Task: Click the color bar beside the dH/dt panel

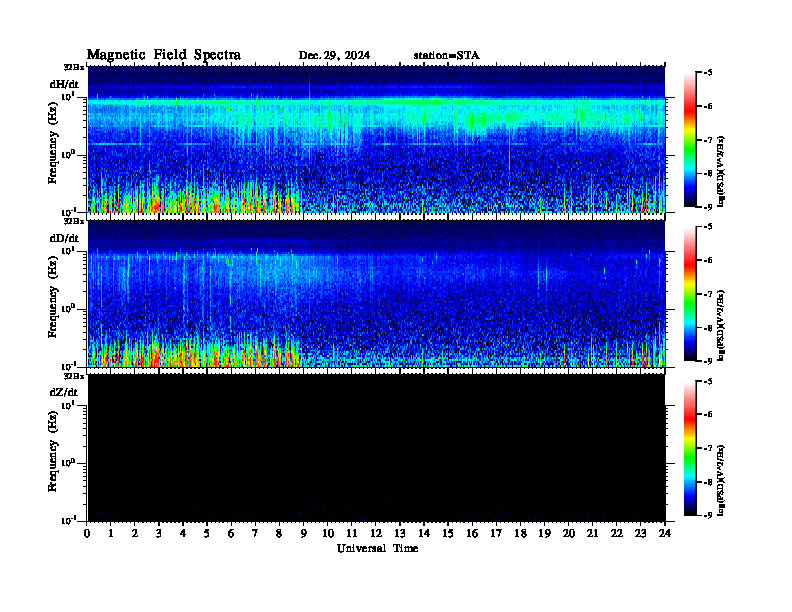Action: 690,140
